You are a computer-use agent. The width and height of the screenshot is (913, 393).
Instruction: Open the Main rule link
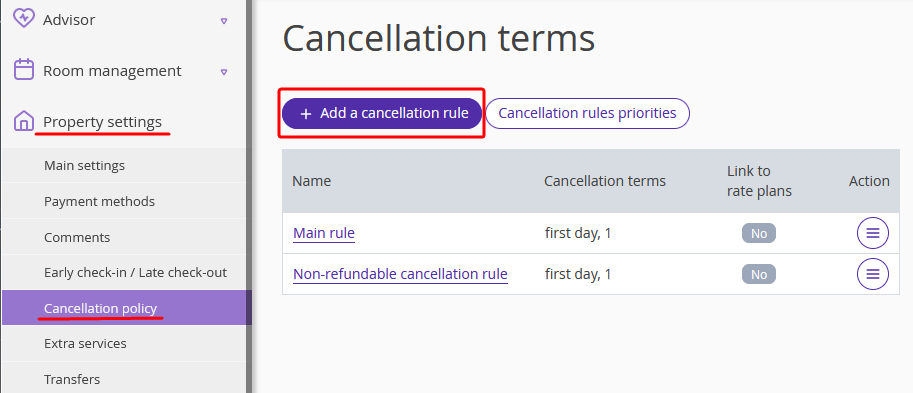click(324, 233)
